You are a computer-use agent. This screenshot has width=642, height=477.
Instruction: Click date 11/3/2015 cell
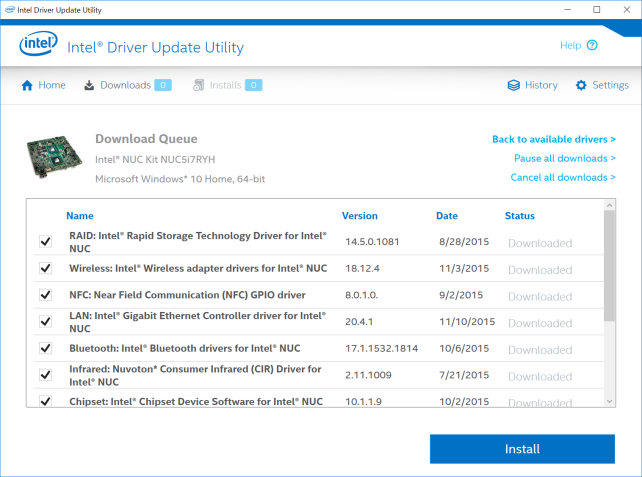pyautogui.click(x=464, y=268)
